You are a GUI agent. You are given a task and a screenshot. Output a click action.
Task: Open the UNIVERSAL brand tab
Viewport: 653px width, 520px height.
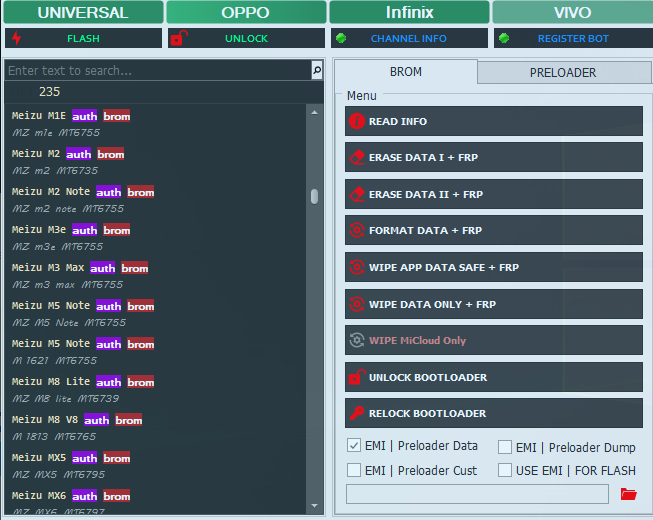(83, 12)
